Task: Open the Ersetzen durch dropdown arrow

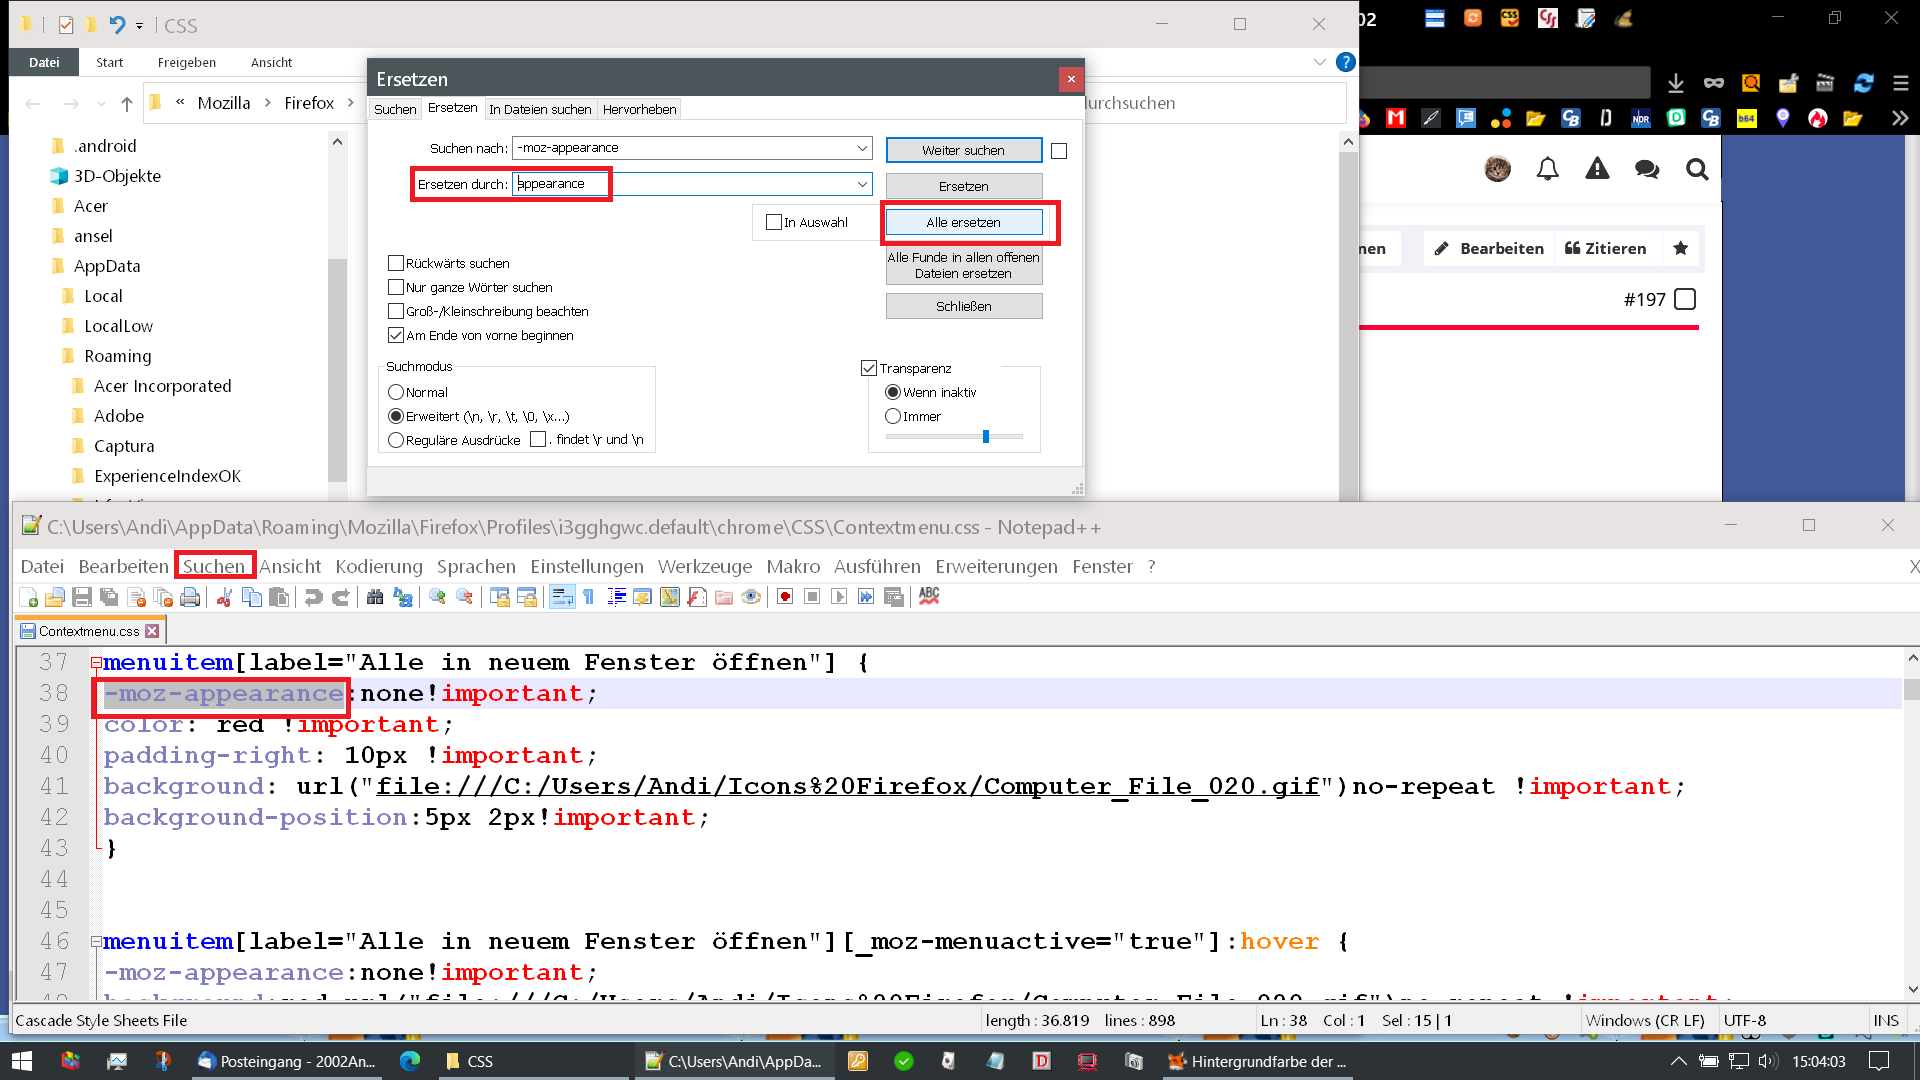Action: [x=862, y=184]
